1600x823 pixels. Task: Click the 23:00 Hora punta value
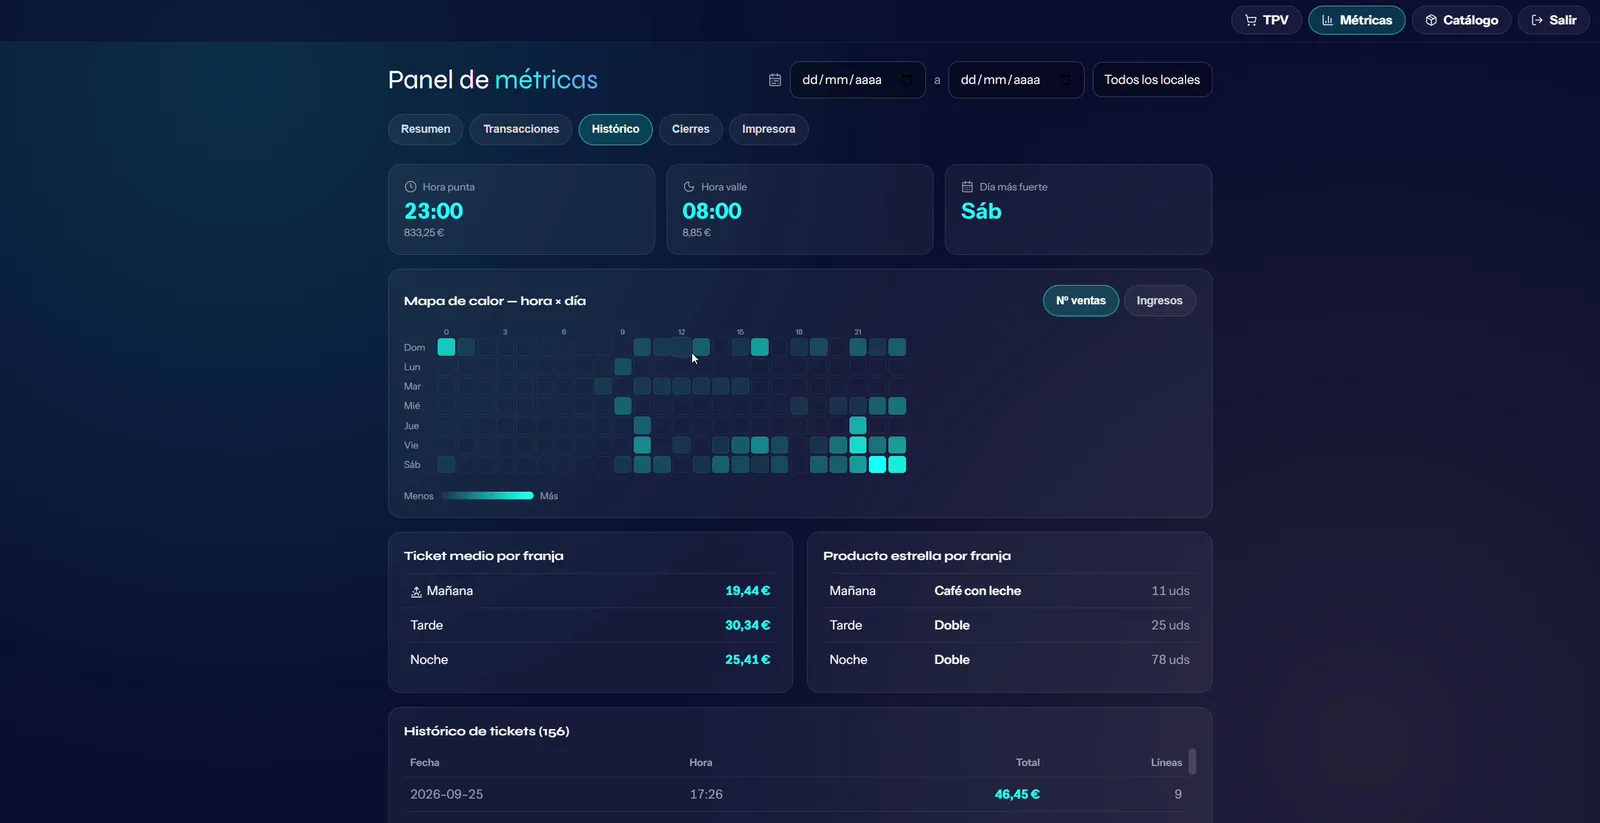[434, 211]
